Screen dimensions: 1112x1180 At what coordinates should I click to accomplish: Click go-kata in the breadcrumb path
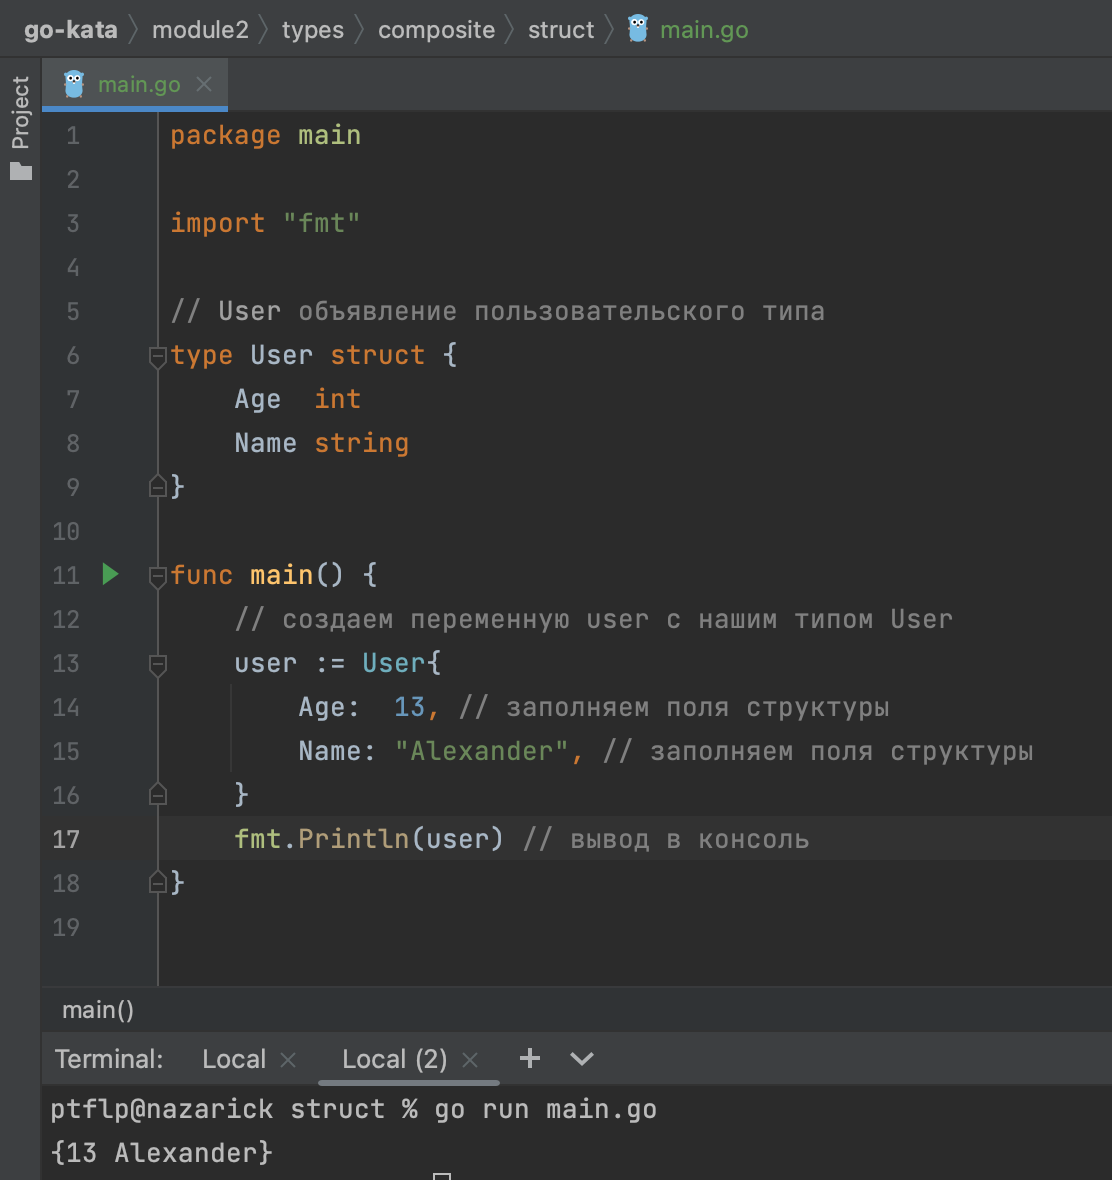pos(70,30)
